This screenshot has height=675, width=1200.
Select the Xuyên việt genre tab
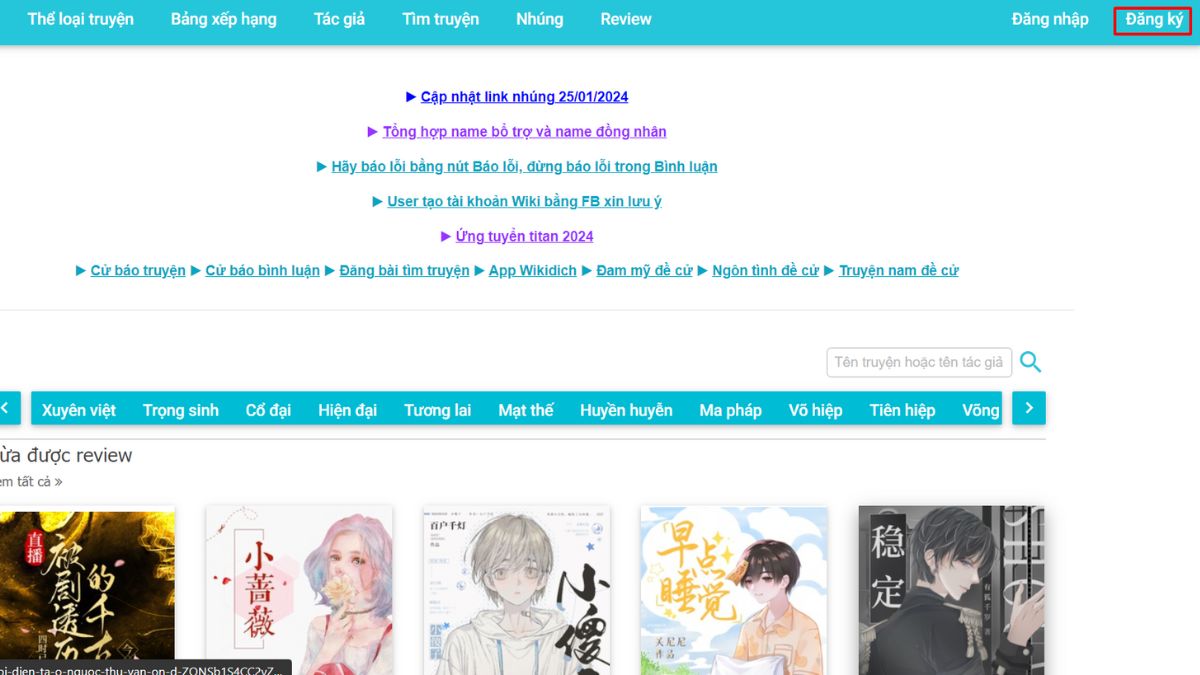79,410
